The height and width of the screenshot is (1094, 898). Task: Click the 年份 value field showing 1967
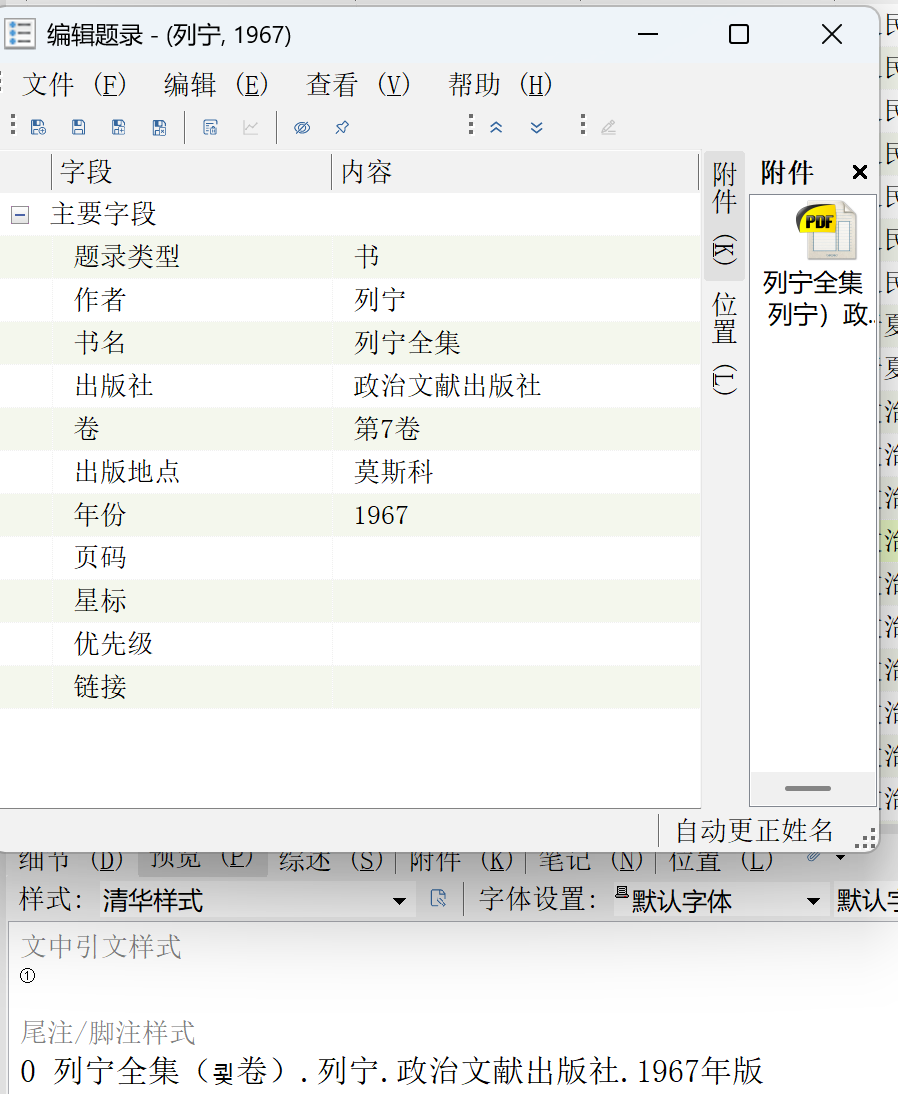pyautogui.click(x=450, y=515)
